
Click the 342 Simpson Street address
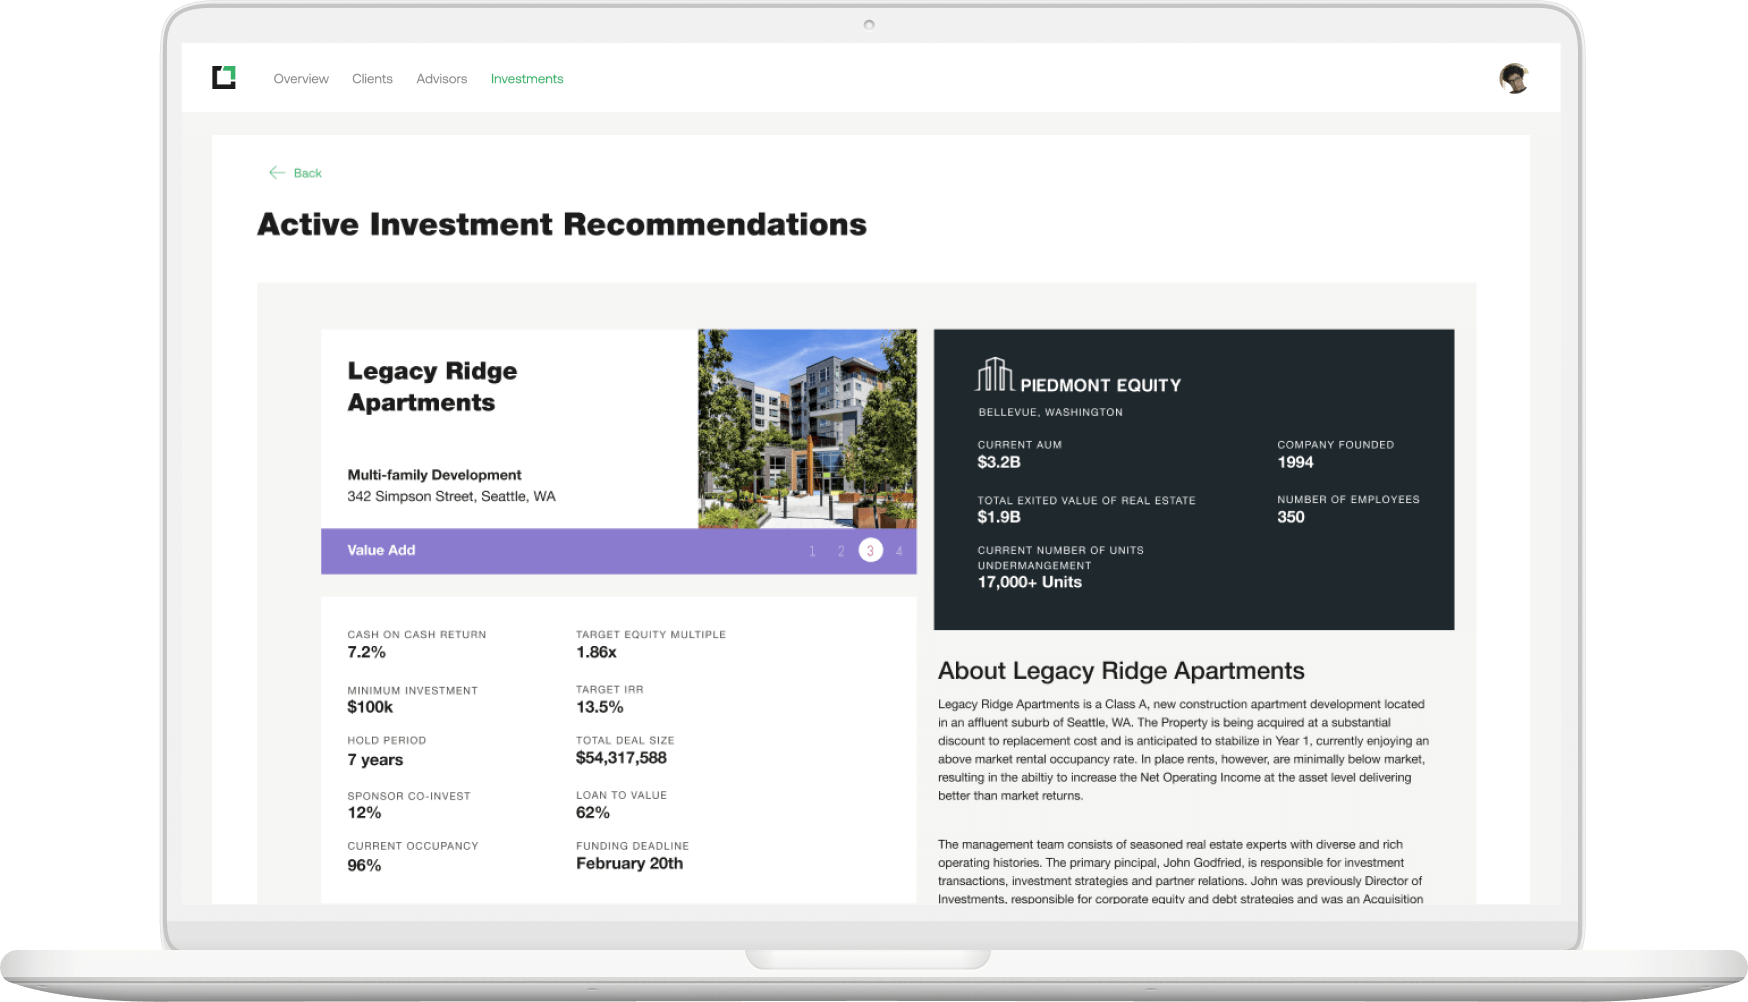[x=451, y=496]
